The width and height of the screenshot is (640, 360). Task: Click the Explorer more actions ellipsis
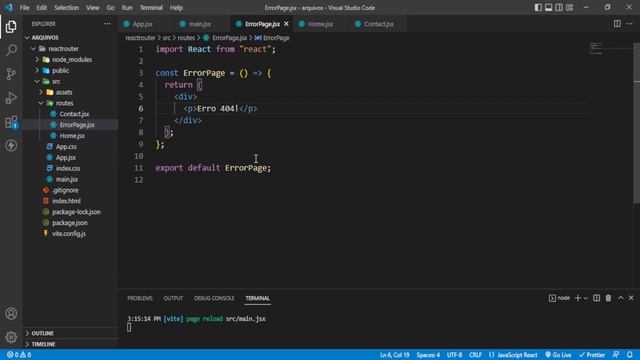[x=107, y=24]
